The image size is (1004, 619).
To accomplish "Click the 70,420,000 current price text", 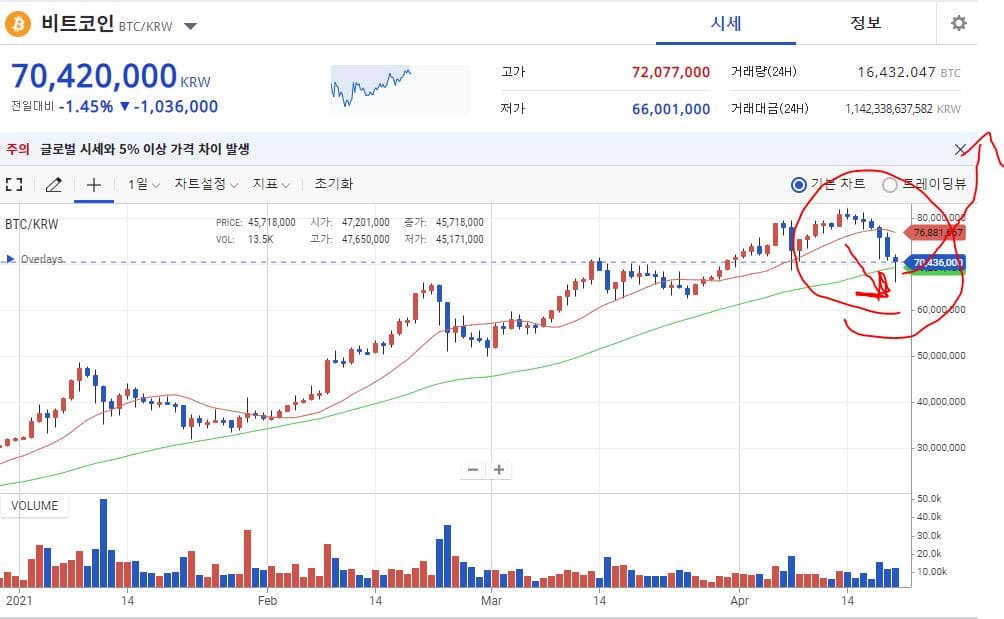I will pos(93,76).
